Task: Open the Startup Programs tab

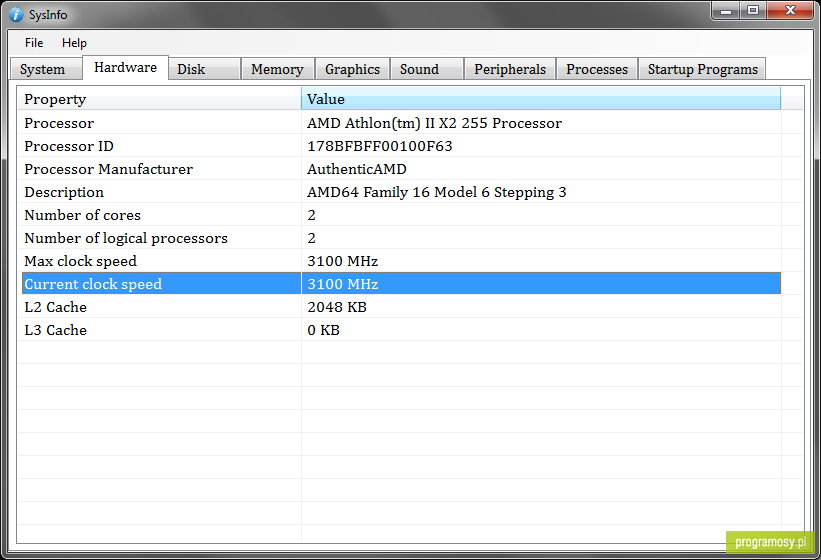Action: [703, 69]
